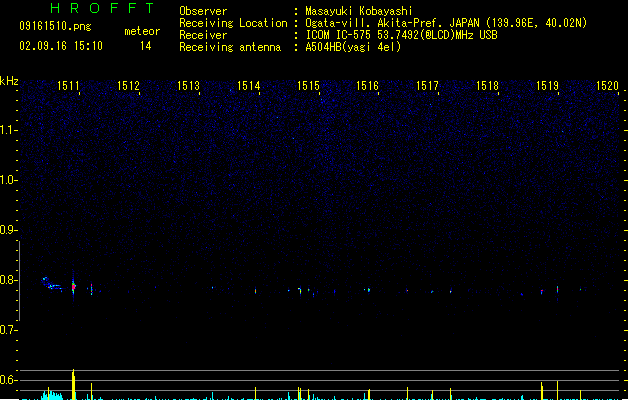629x400 pixels.
Task: Select the filename 09161510.png
Action: (55, 26)
